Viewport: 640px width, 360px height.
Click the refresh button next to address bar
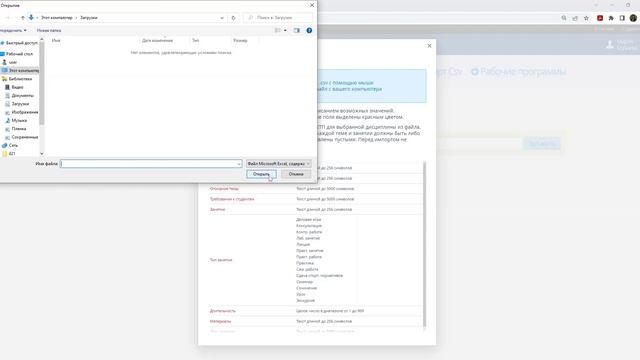click(x=233, y=18)
